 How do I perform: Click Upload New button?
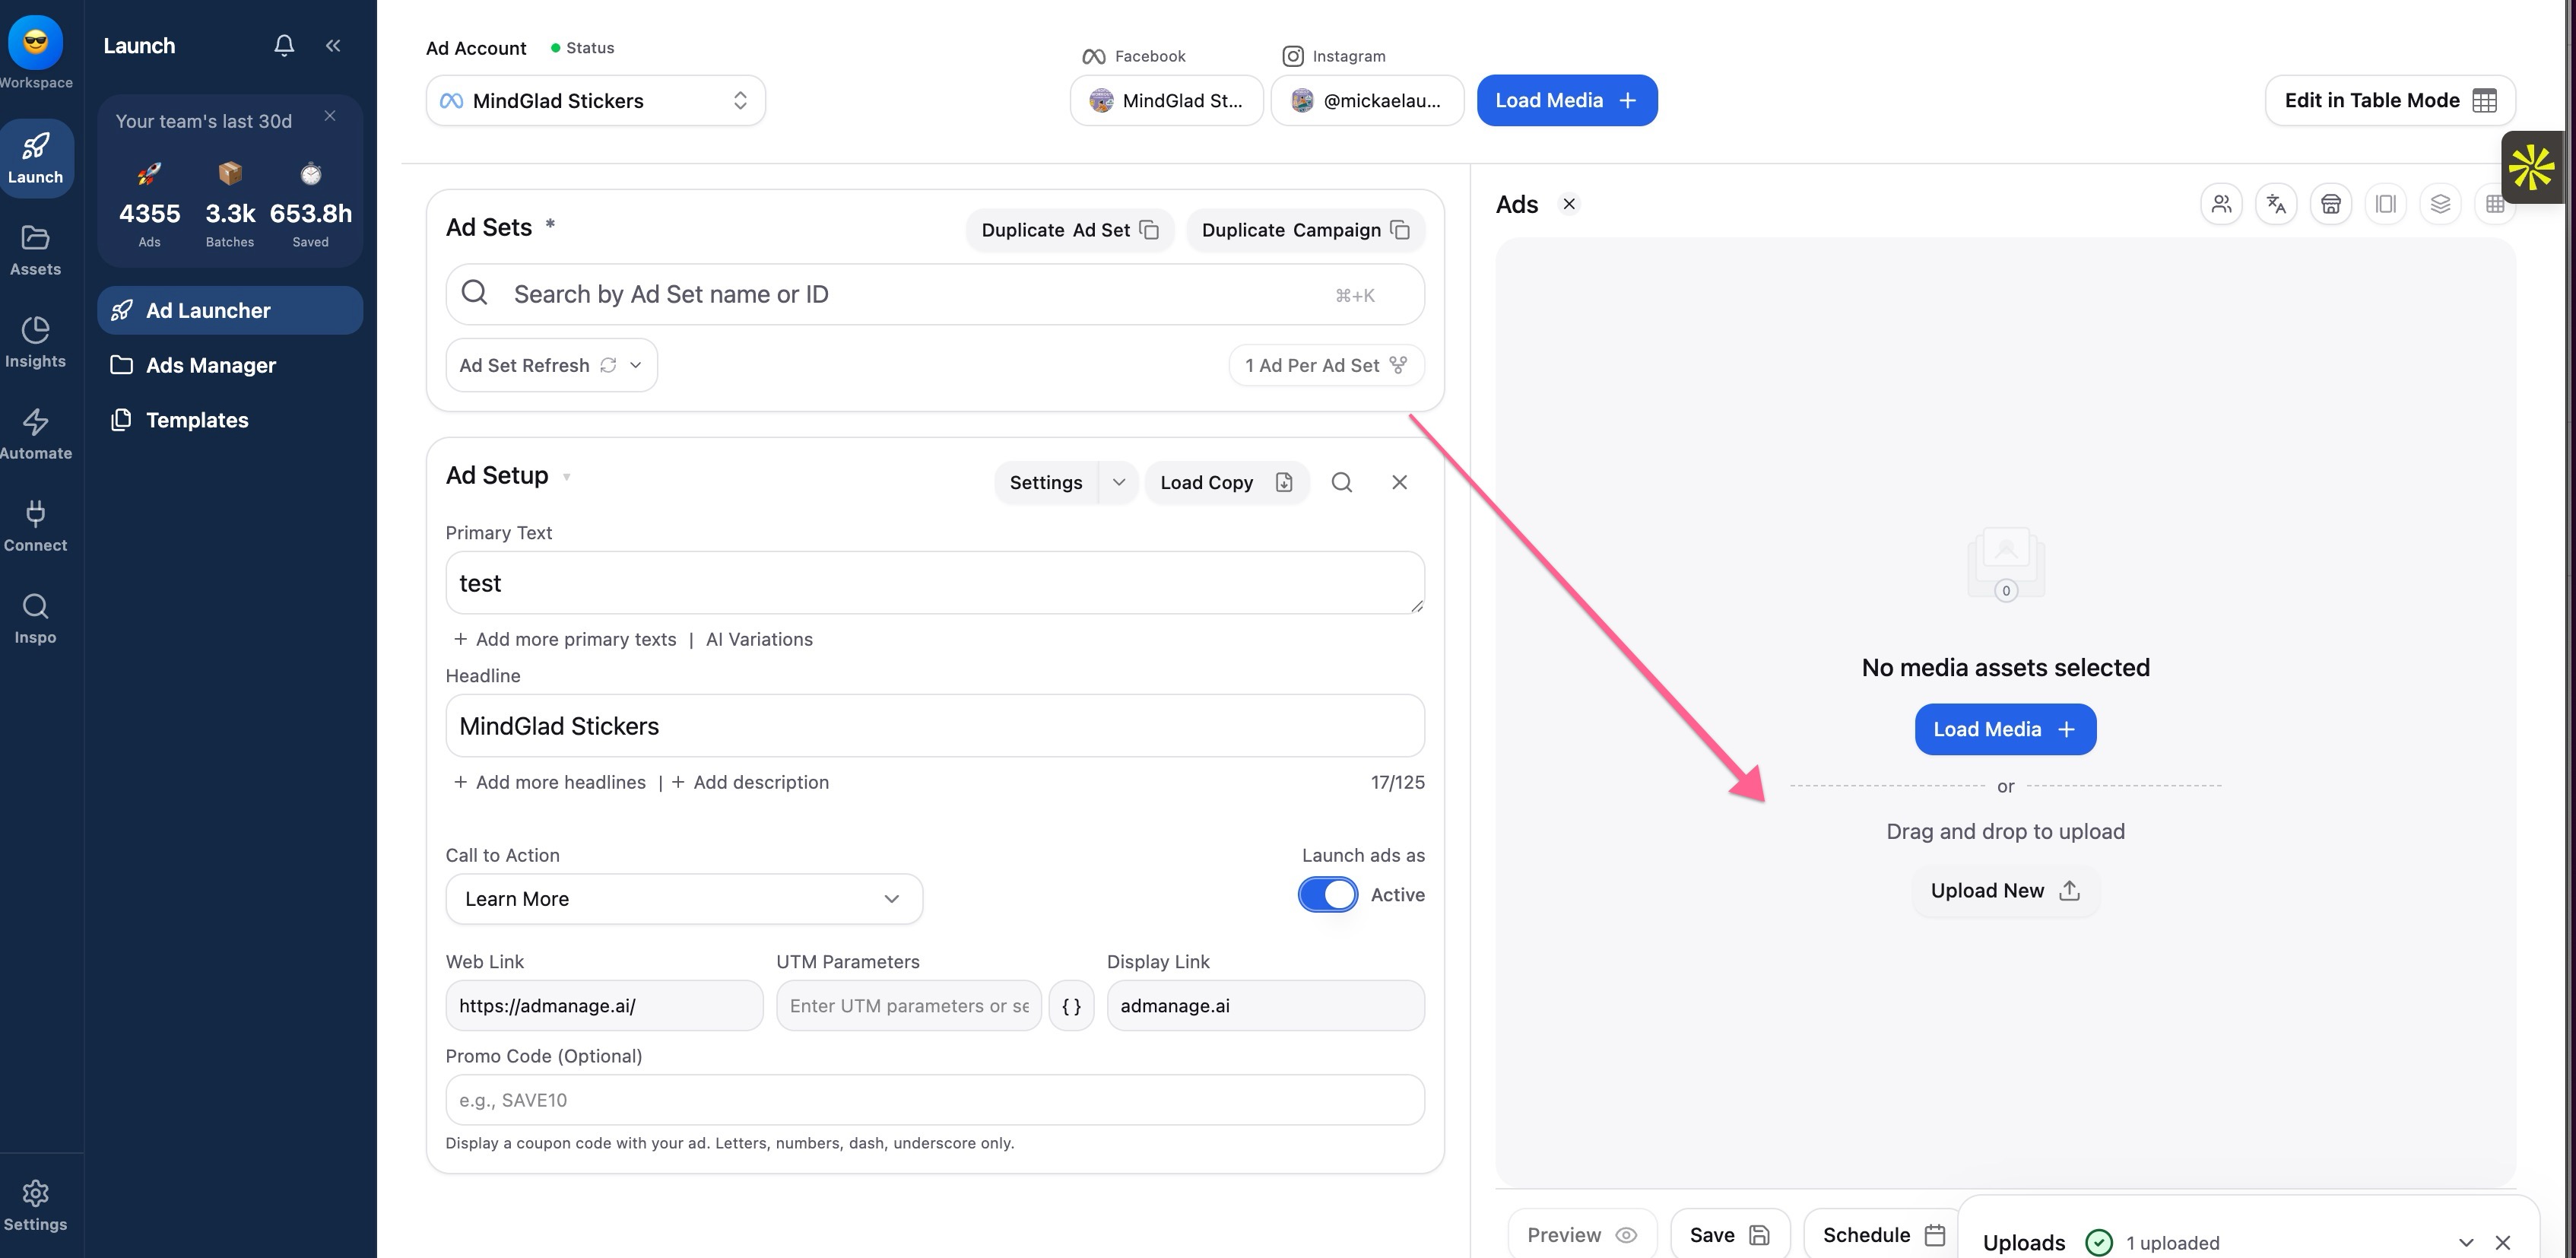point(2005,890)
